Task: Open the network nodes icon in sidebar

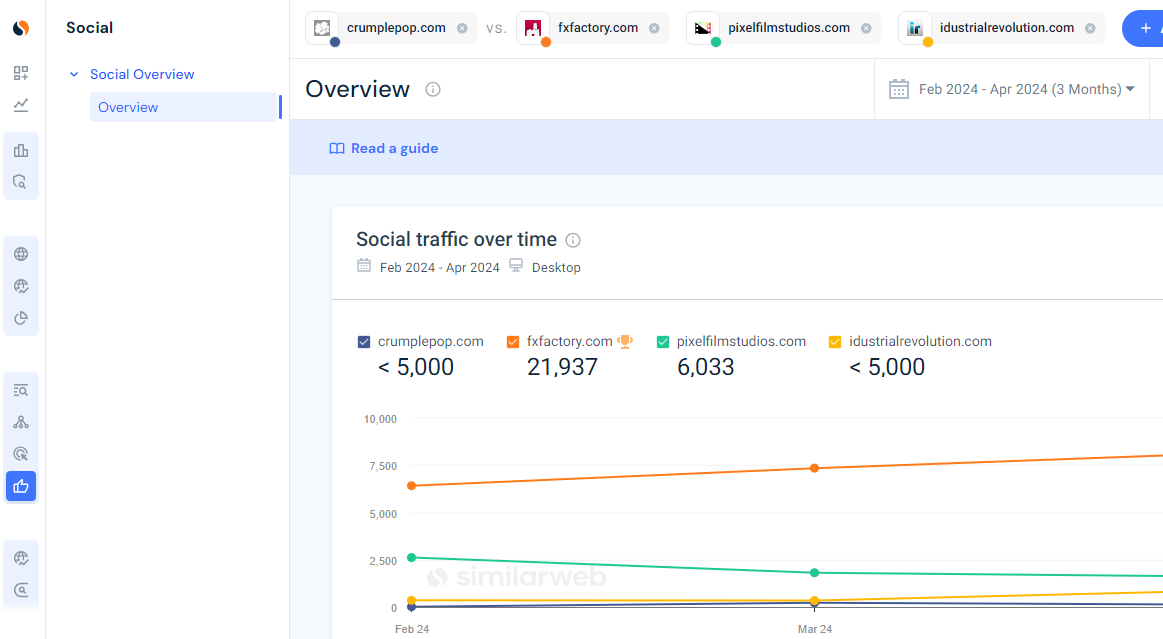Action: 21,422
